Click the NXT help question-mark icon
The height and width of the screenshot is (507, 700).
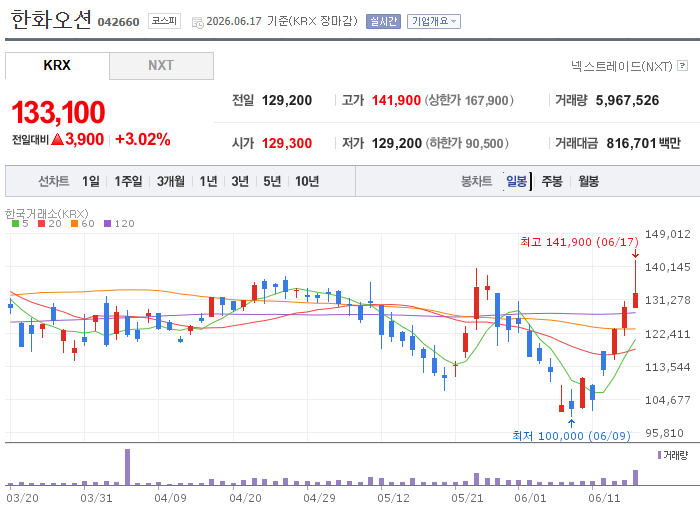coord(682,66)
